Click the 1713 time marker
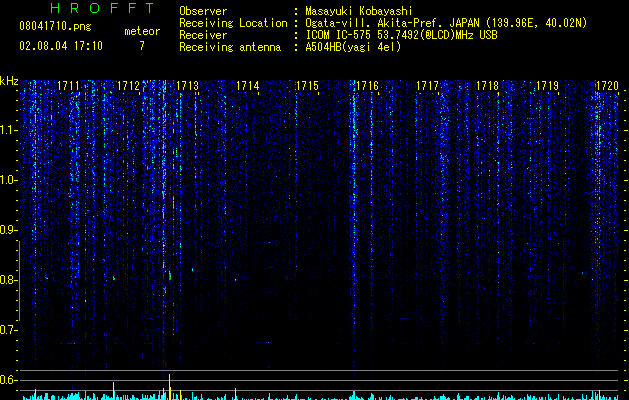 click(x=188, y=86)
